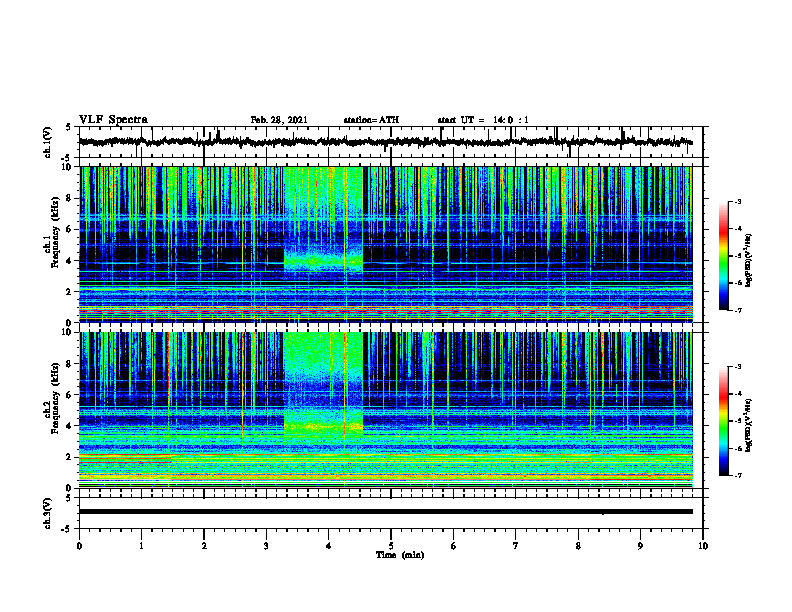The width and height of the screenshot is (792, 612).
Task: Click the ch.3 flat black trace panel
Action: click(x=391, y=513)
